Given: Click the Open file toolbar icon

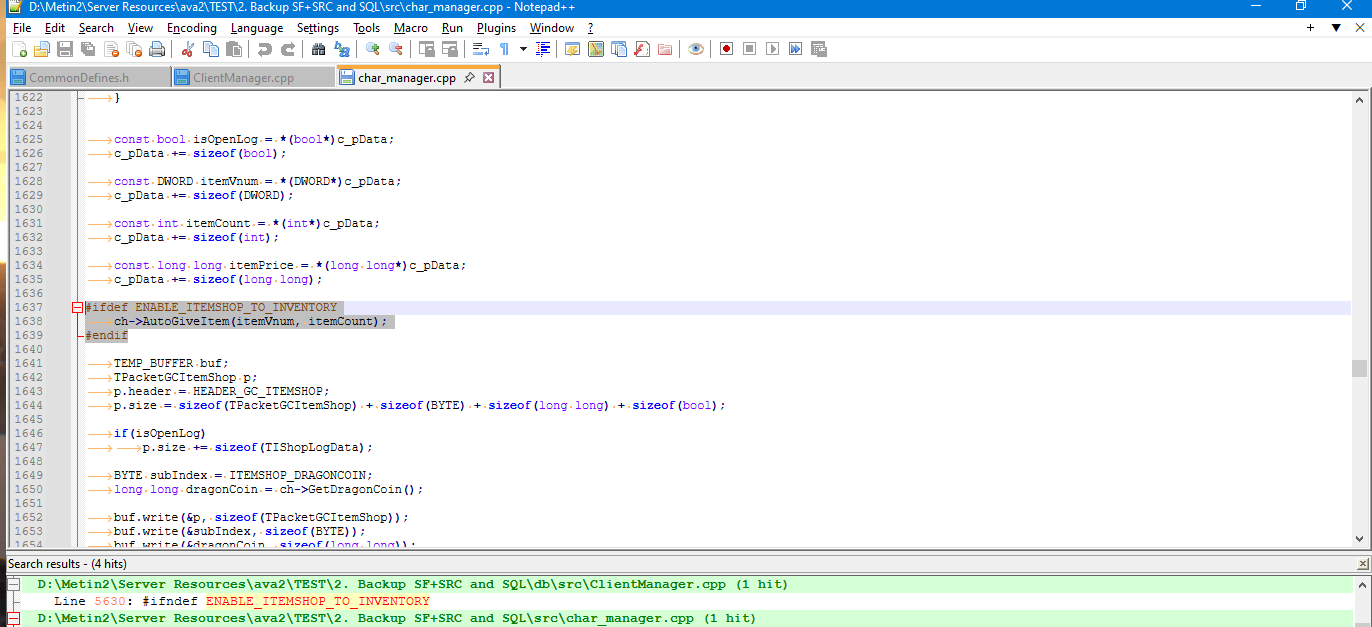Looking at the screenshot, I should (42, 49).
